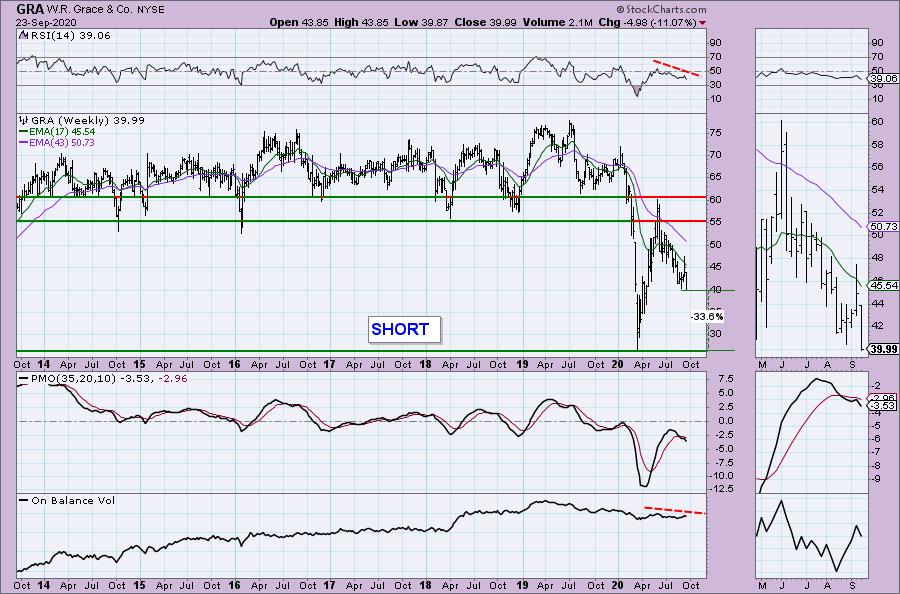This screenshot has height=594, width=900.
Task: Click the 39.06 RSI value tag on right panel
Action: coord(884,78)
